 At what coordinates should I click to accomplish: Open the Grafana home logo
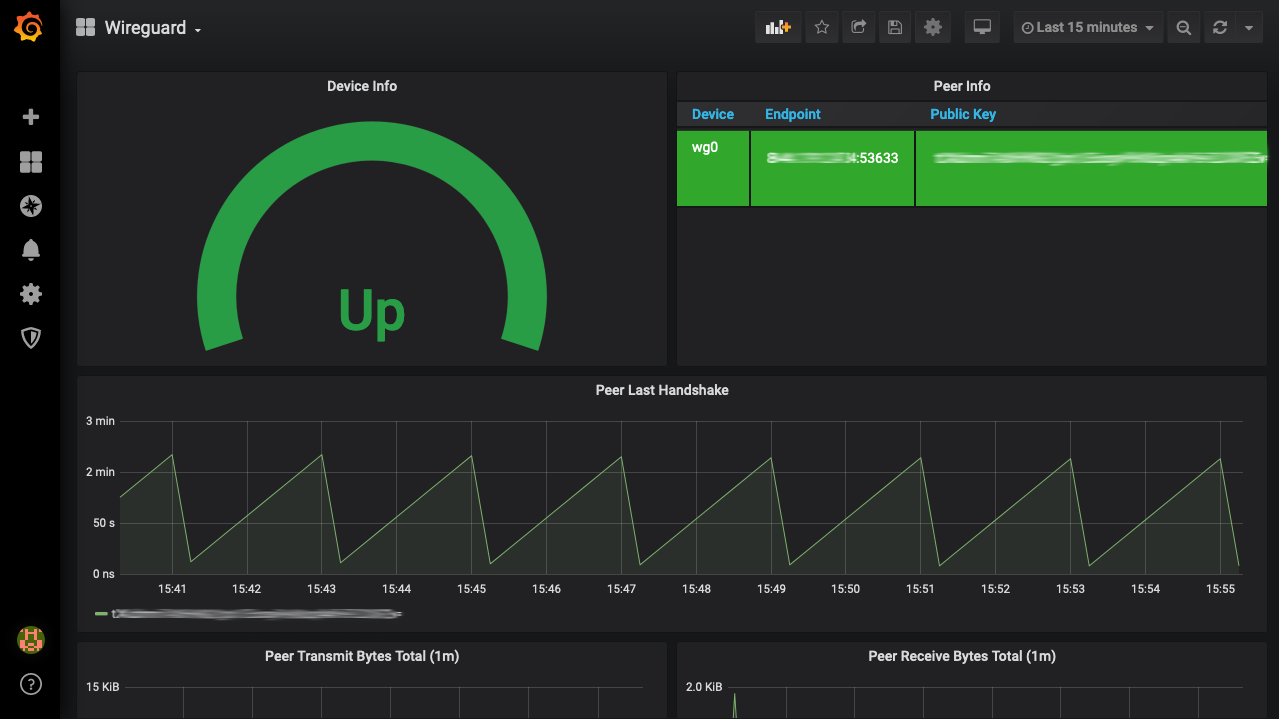click(29, 27)
